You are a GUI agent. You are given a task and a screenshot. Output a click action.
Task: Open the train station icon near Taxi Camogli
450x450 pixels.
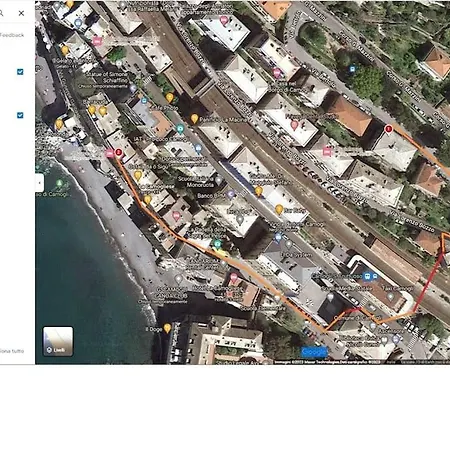(367, 276)
